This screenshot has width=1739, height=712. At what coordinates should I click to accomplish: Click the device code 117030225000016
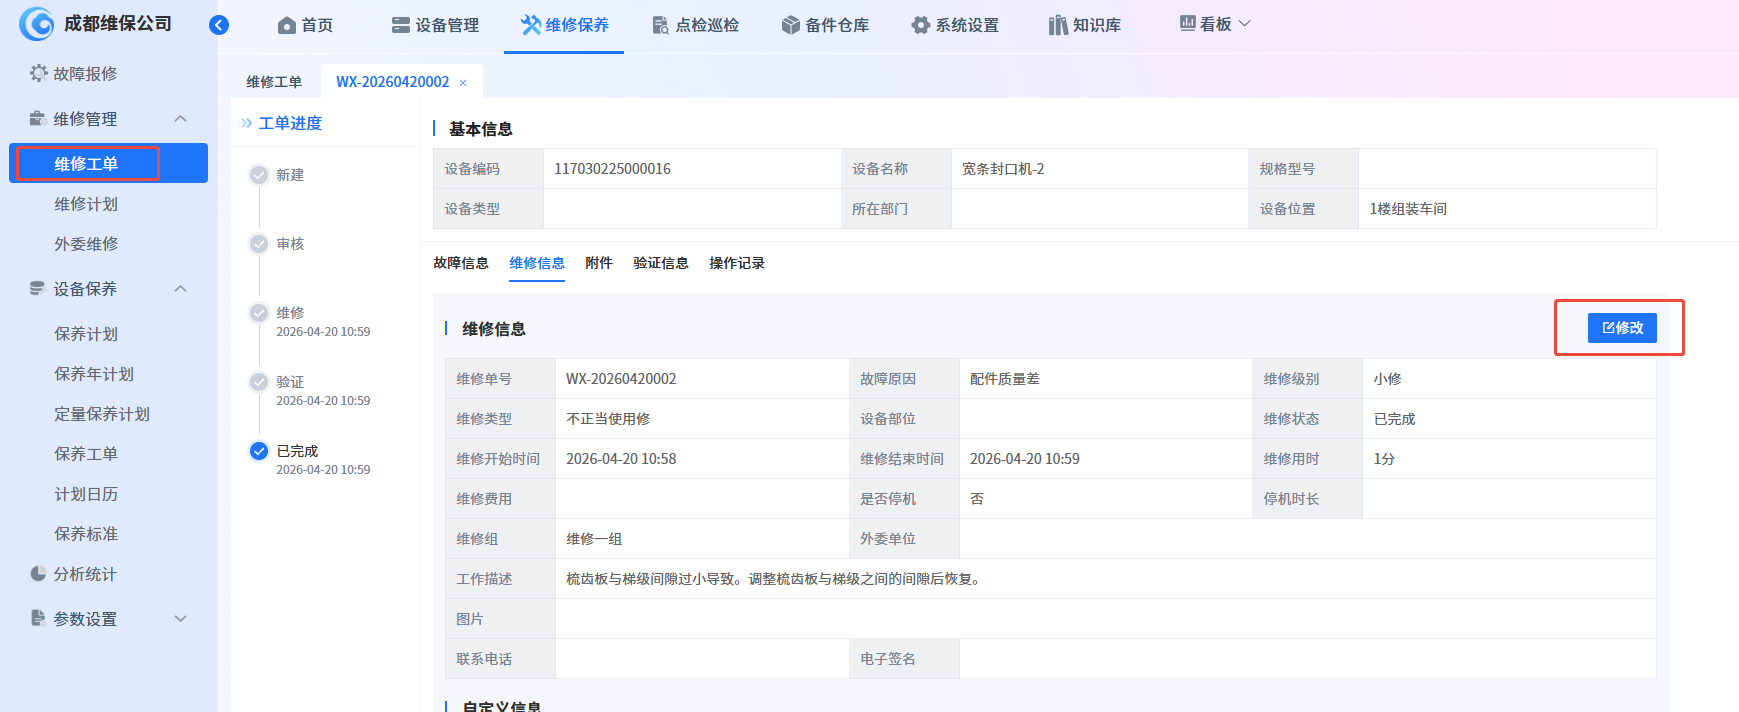click(x=612, y=169)
